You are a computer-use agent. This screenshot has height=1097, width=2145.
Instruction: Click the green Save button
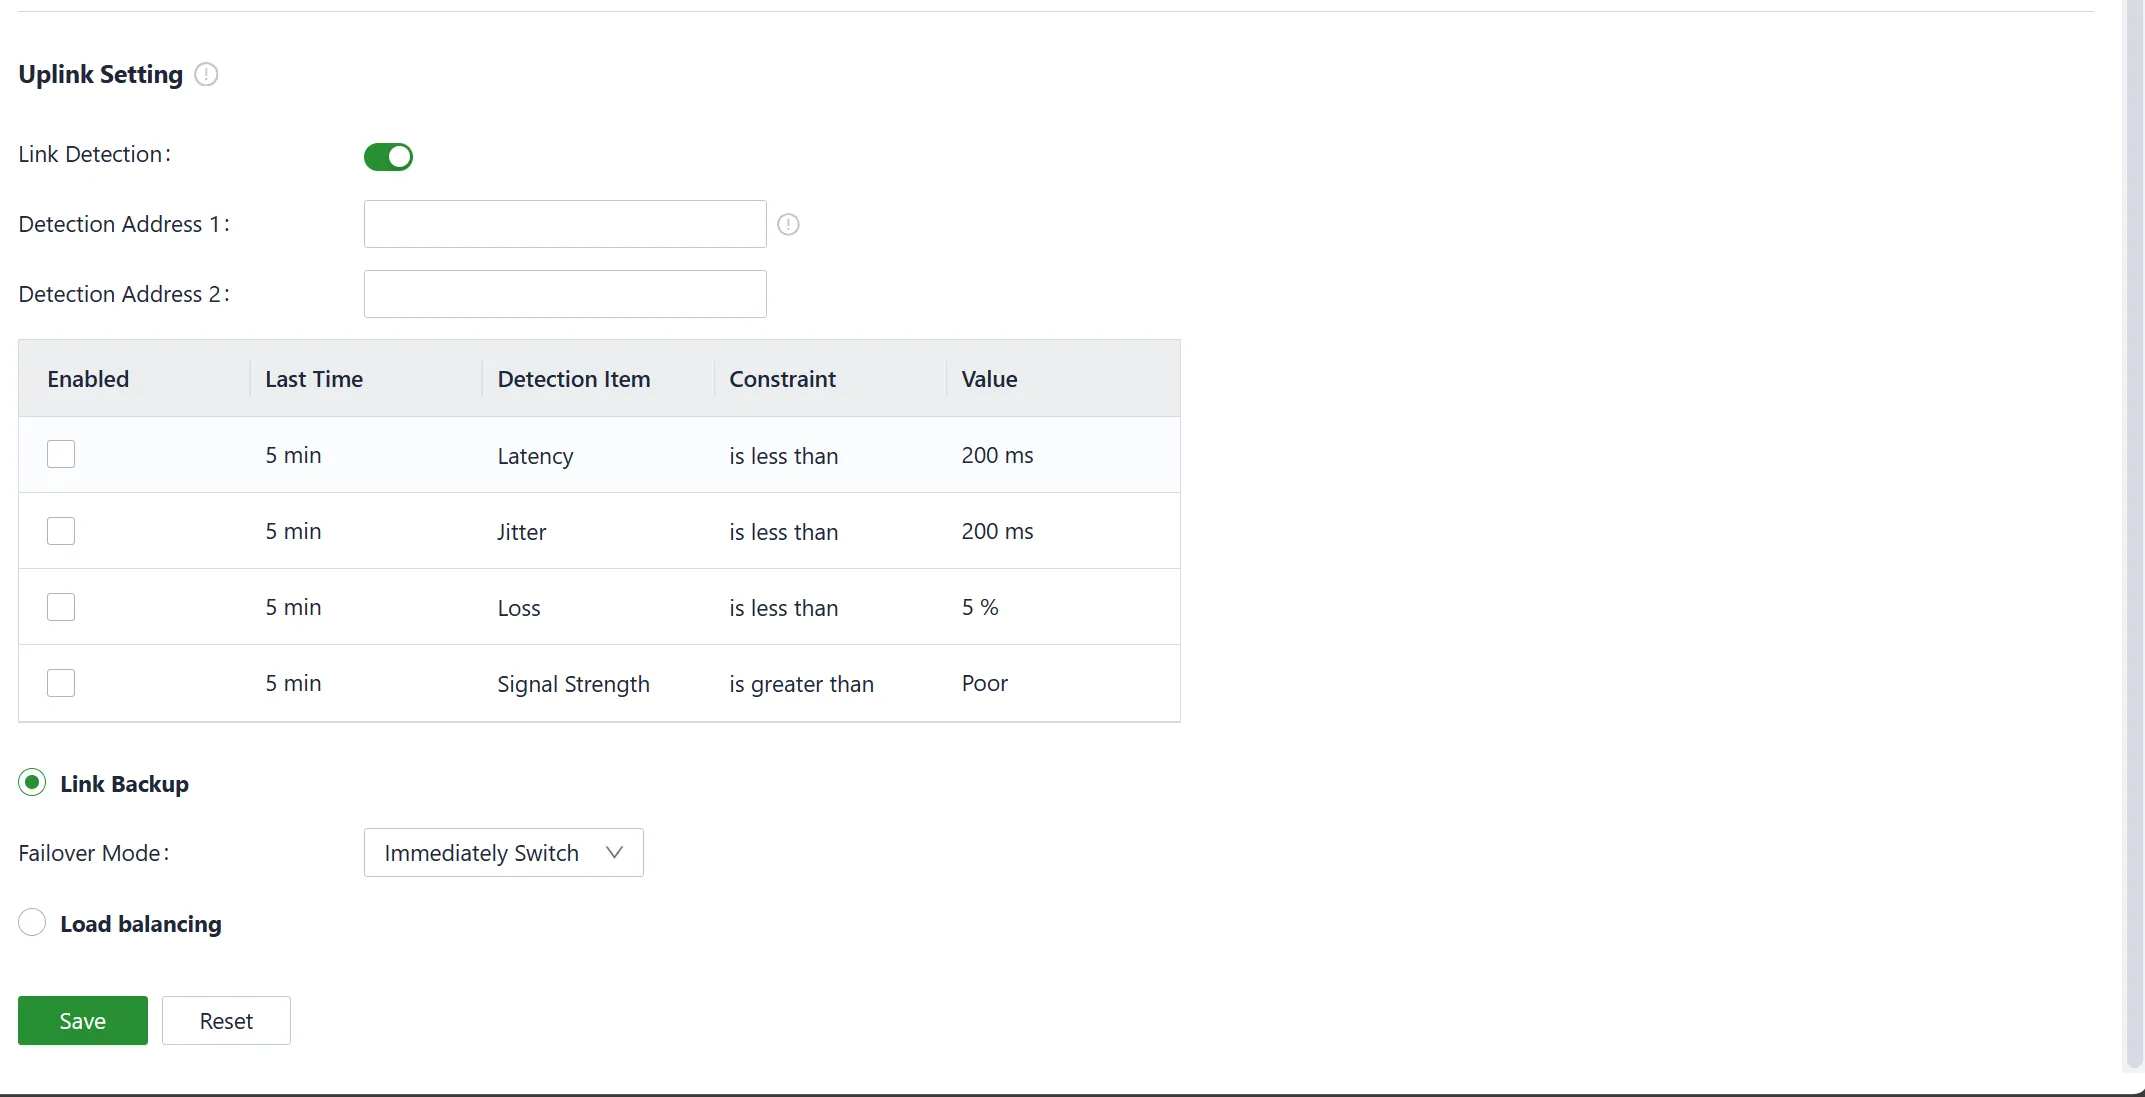click(83, 1021)
